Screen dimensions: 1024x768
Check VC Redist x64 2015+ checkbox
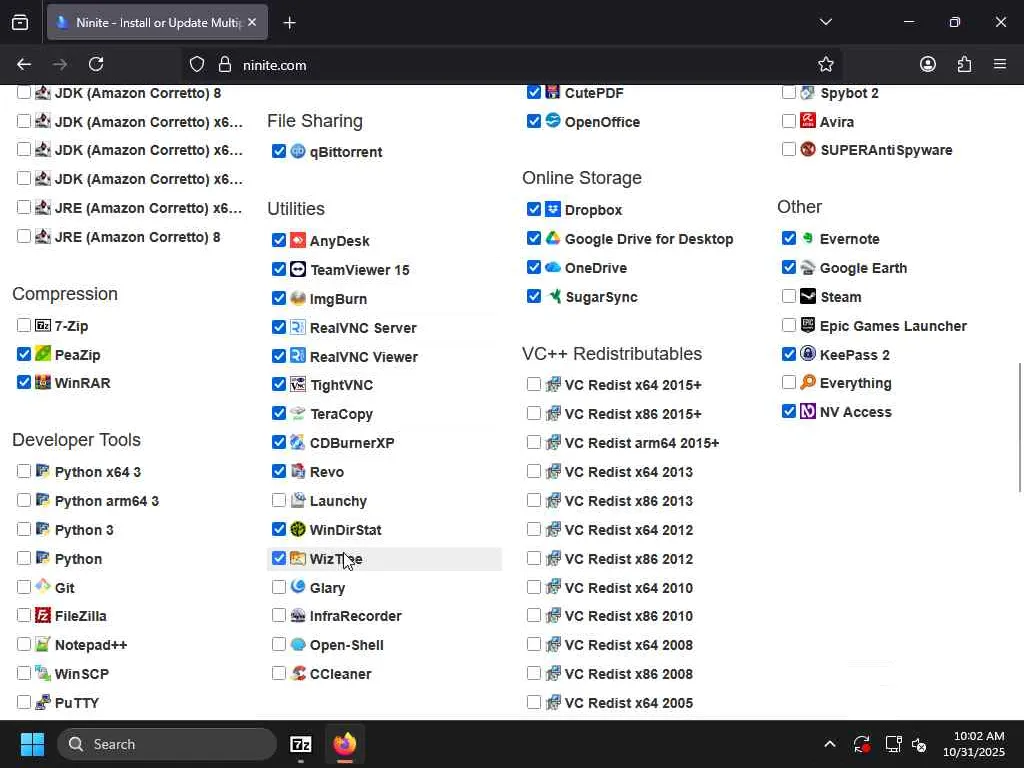[x=534, y=384]
